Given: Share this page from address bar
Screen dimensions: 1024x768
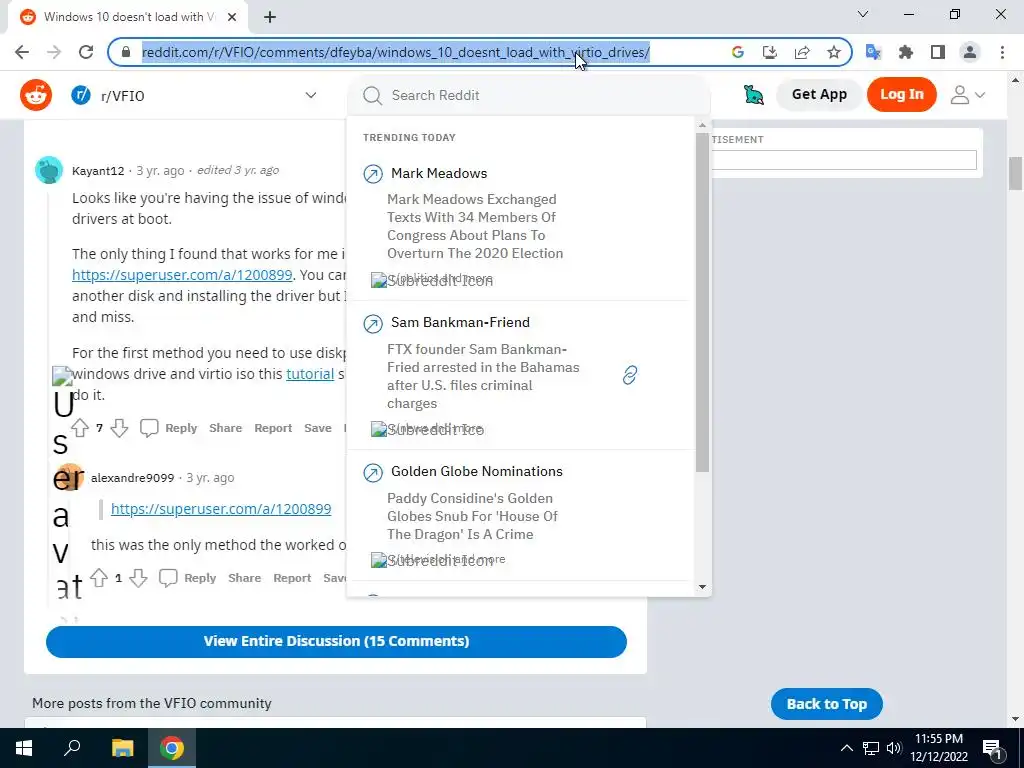Looking at the screenshot, I should tap(802, 52).
